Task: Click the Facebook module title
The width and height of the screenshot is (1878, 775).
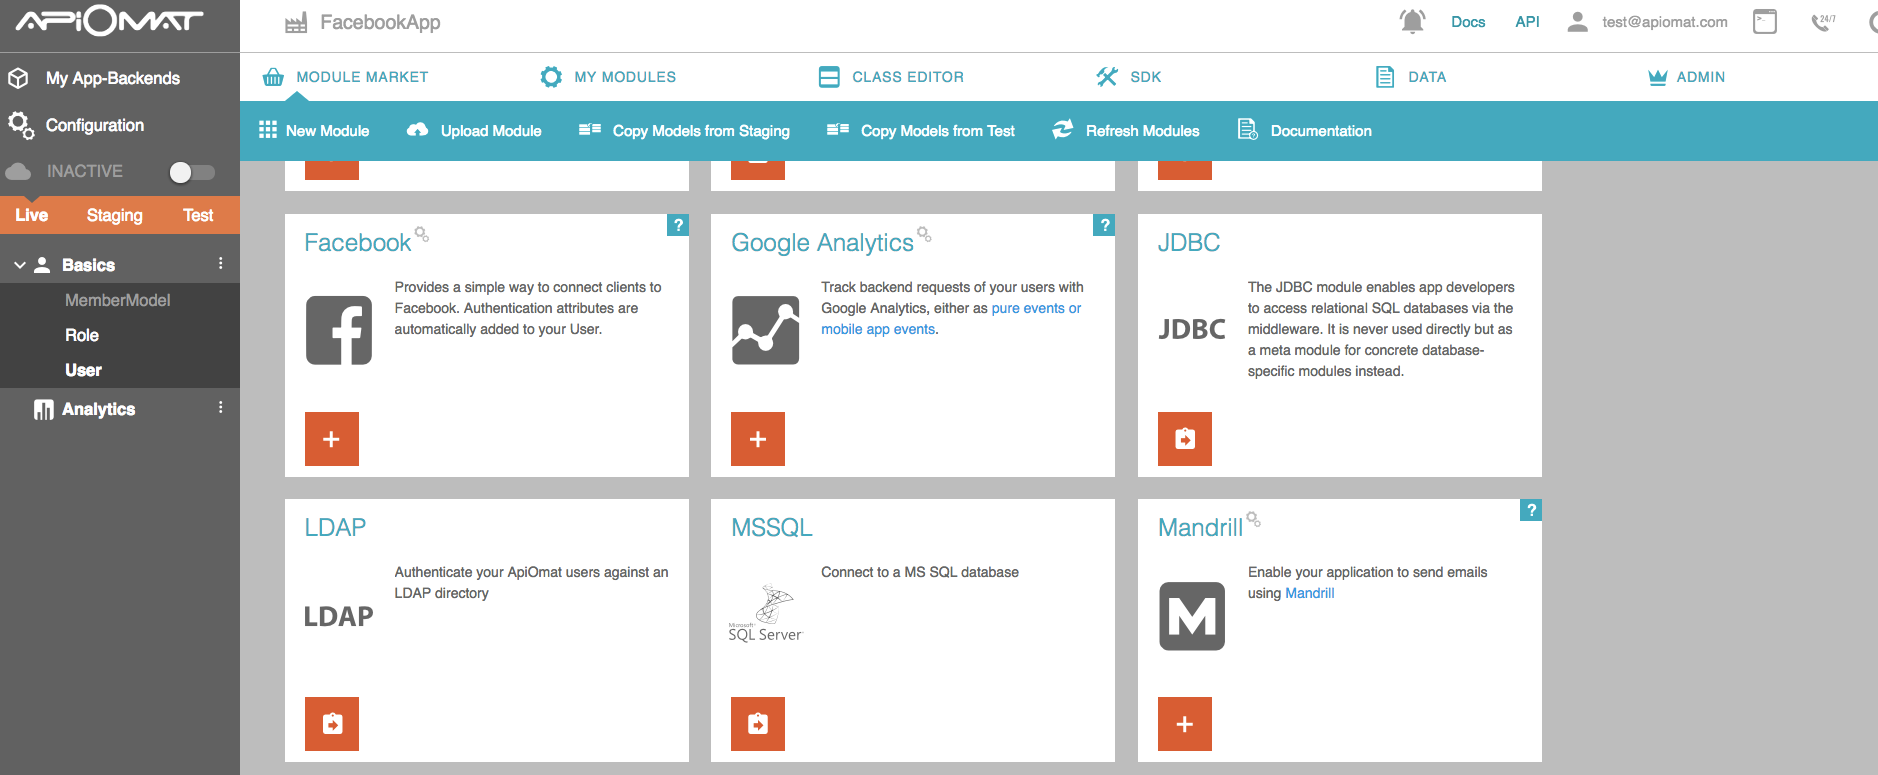Action: point(358,243)
